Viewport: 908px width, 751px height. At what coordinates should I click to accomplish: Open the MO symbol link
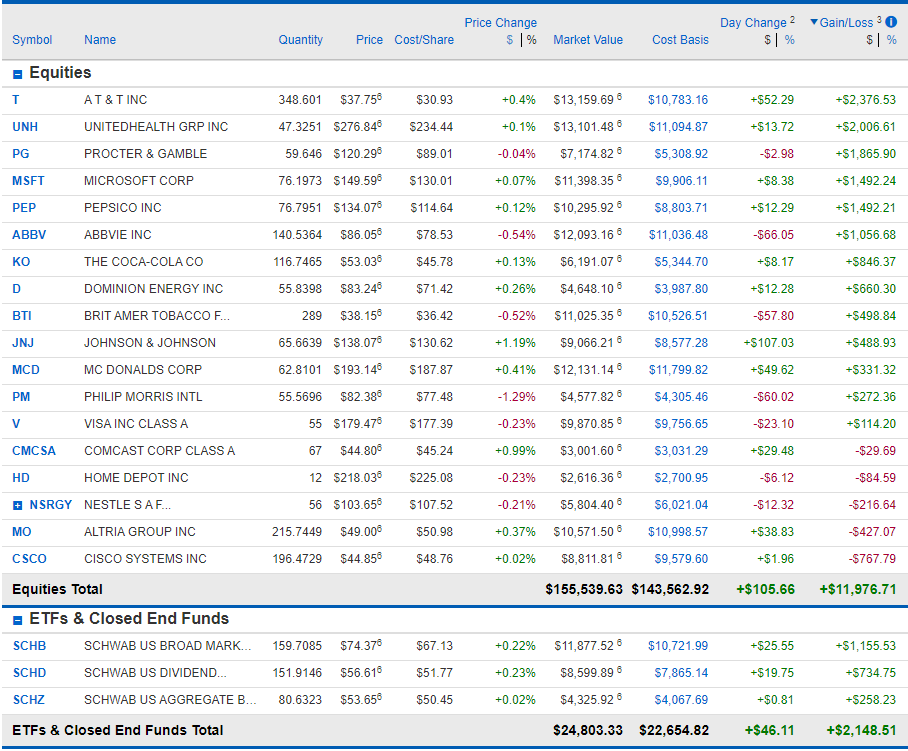(21, 532)
